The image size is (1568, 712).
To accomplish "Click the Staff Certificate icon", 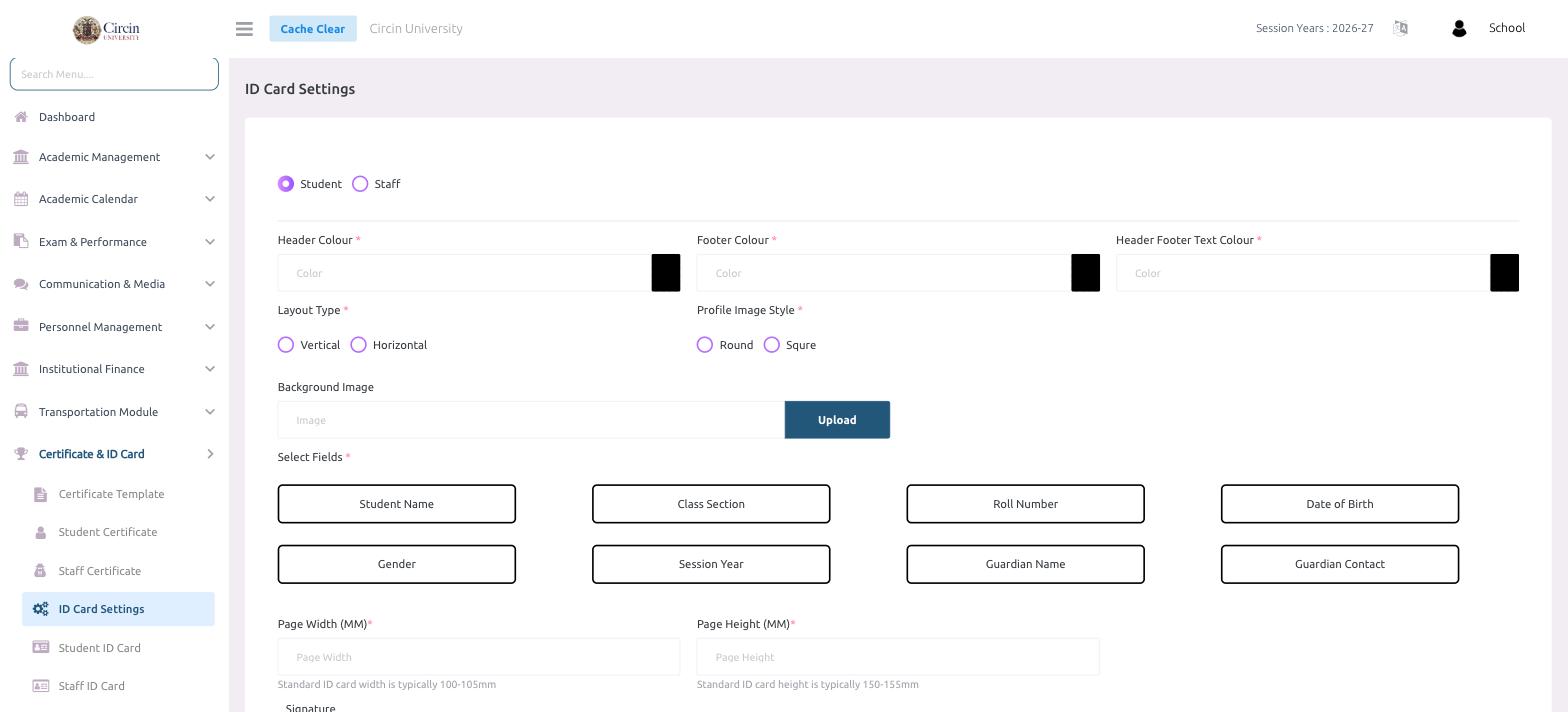I will pyautogui.click(x=40, y=571).
